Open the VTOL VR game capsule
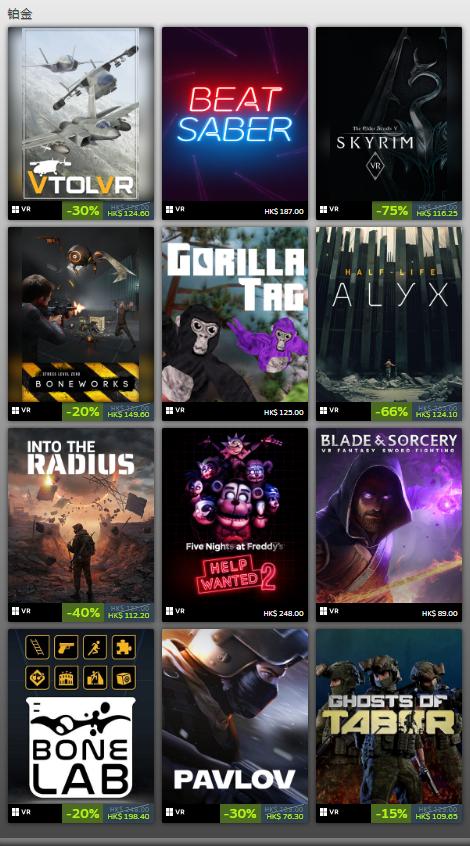This screenshot has width=470, height=846. pos(81,114)
